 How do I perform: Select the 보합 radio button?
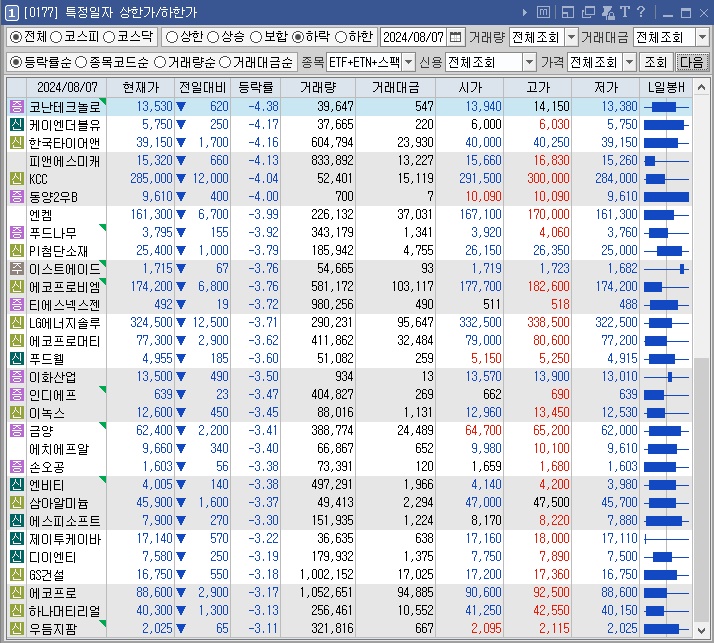coord(256,37)
